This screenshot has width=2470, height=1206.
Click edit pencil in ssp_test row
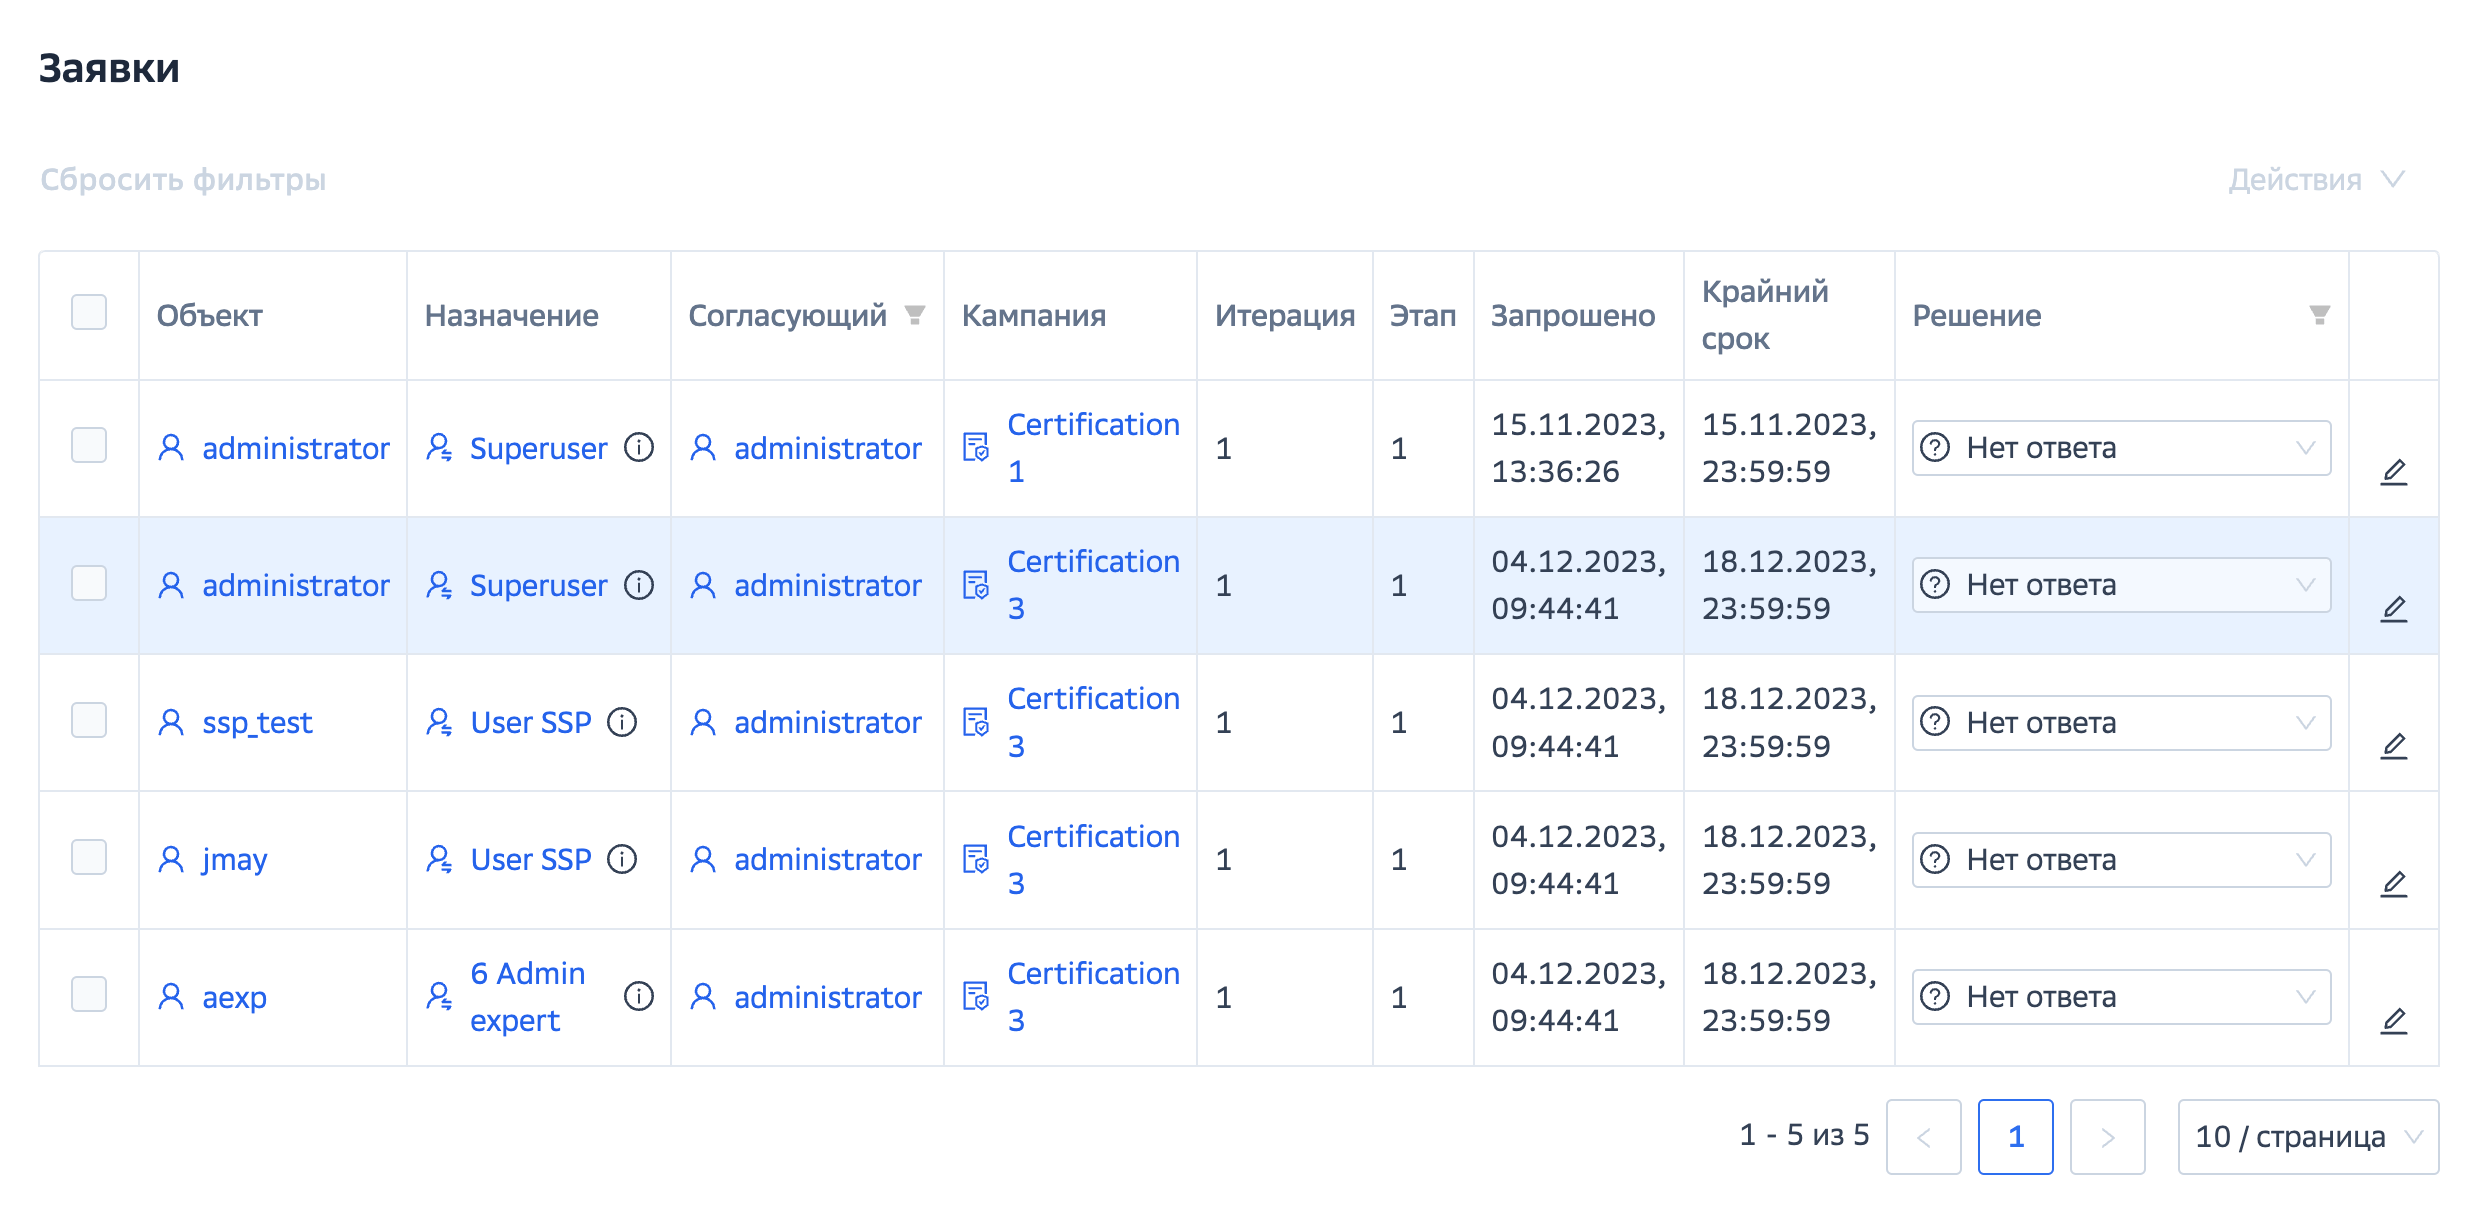[x=2393, y=747]
